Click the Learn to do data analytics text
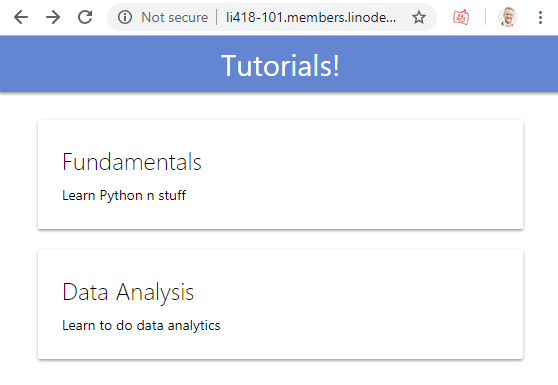Viewport: 558px width, 385px height. point(141,326)
